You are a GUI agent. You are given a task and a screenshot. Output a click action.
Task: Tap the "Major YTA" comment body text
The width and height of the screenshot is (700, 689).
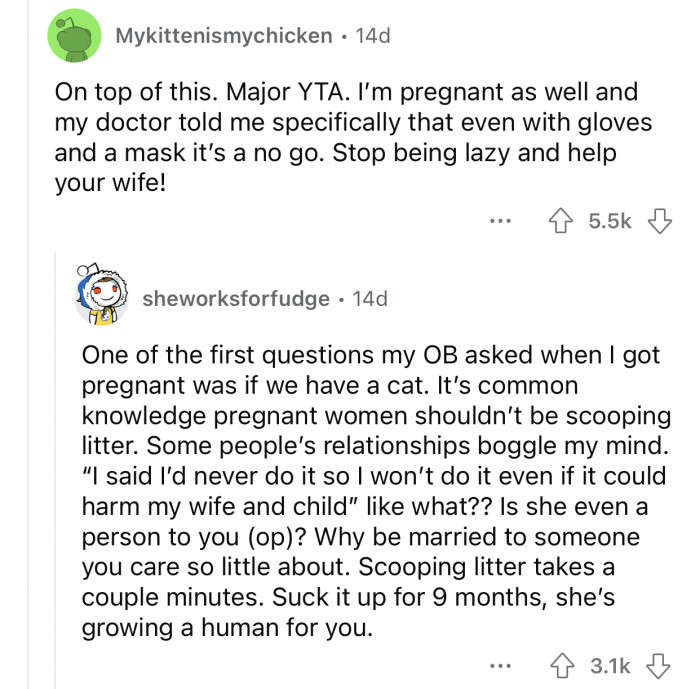(x=353, y=137)
